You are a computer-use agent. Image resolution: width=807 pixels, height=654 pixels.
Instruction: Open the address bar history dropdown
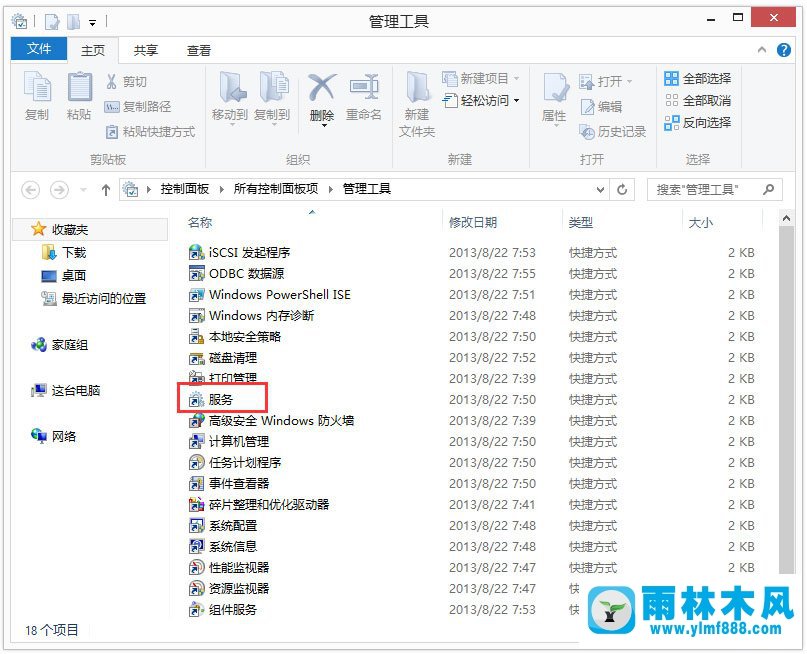point(600,190)
